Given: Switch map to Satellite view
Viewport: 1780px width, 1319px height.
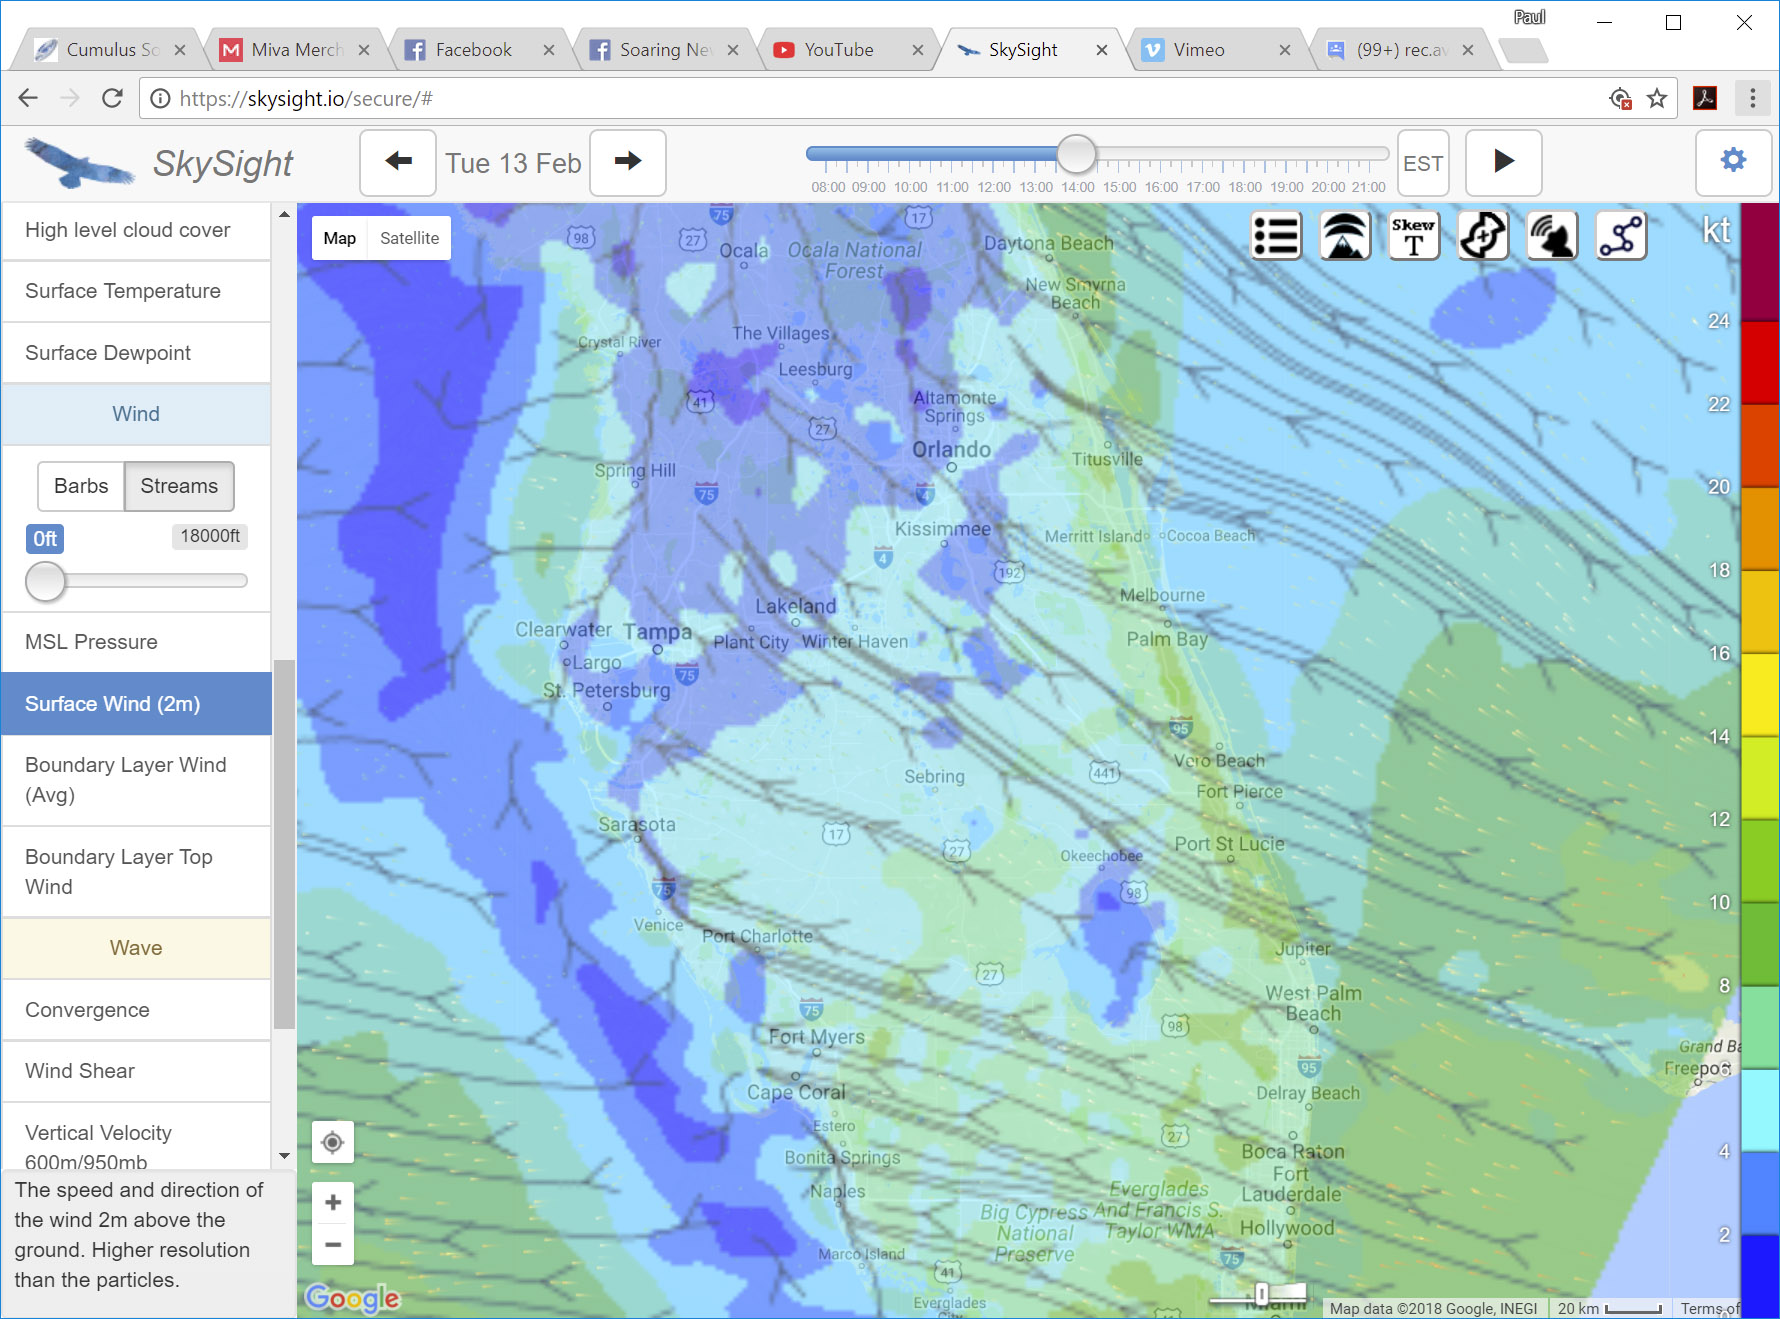Looking at the screenshot, I should 409,238.
